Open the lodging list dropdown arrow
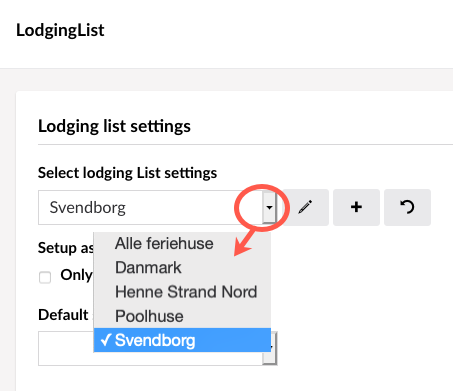Viewport: 455px width, 391px height. point(269,208)
